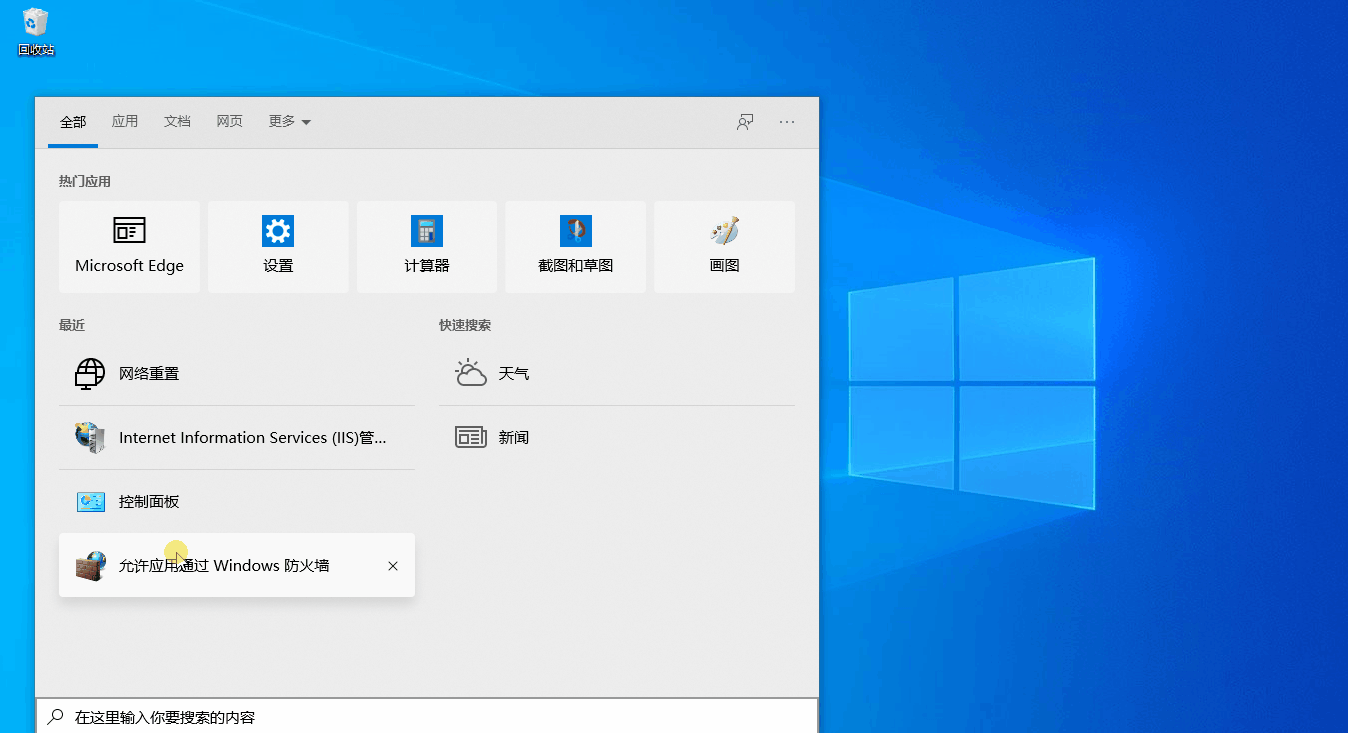Viewport: 1348px width, 733px height.
Task: Click the magnifier icon in search box
Action: [56, 717]
